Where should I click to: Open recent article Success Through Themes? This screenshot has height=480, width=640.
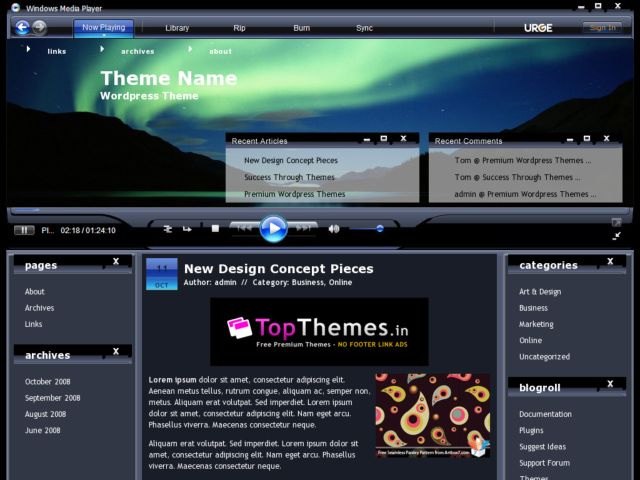(289, 177)
